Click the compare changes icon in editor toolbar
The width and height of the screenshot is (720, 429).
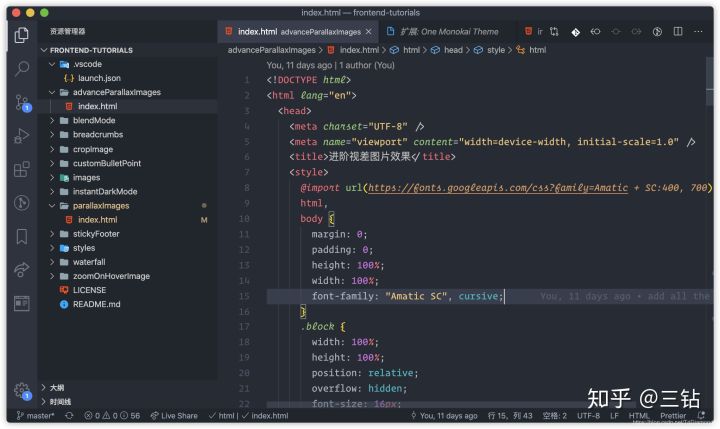(x=554, y=31)
